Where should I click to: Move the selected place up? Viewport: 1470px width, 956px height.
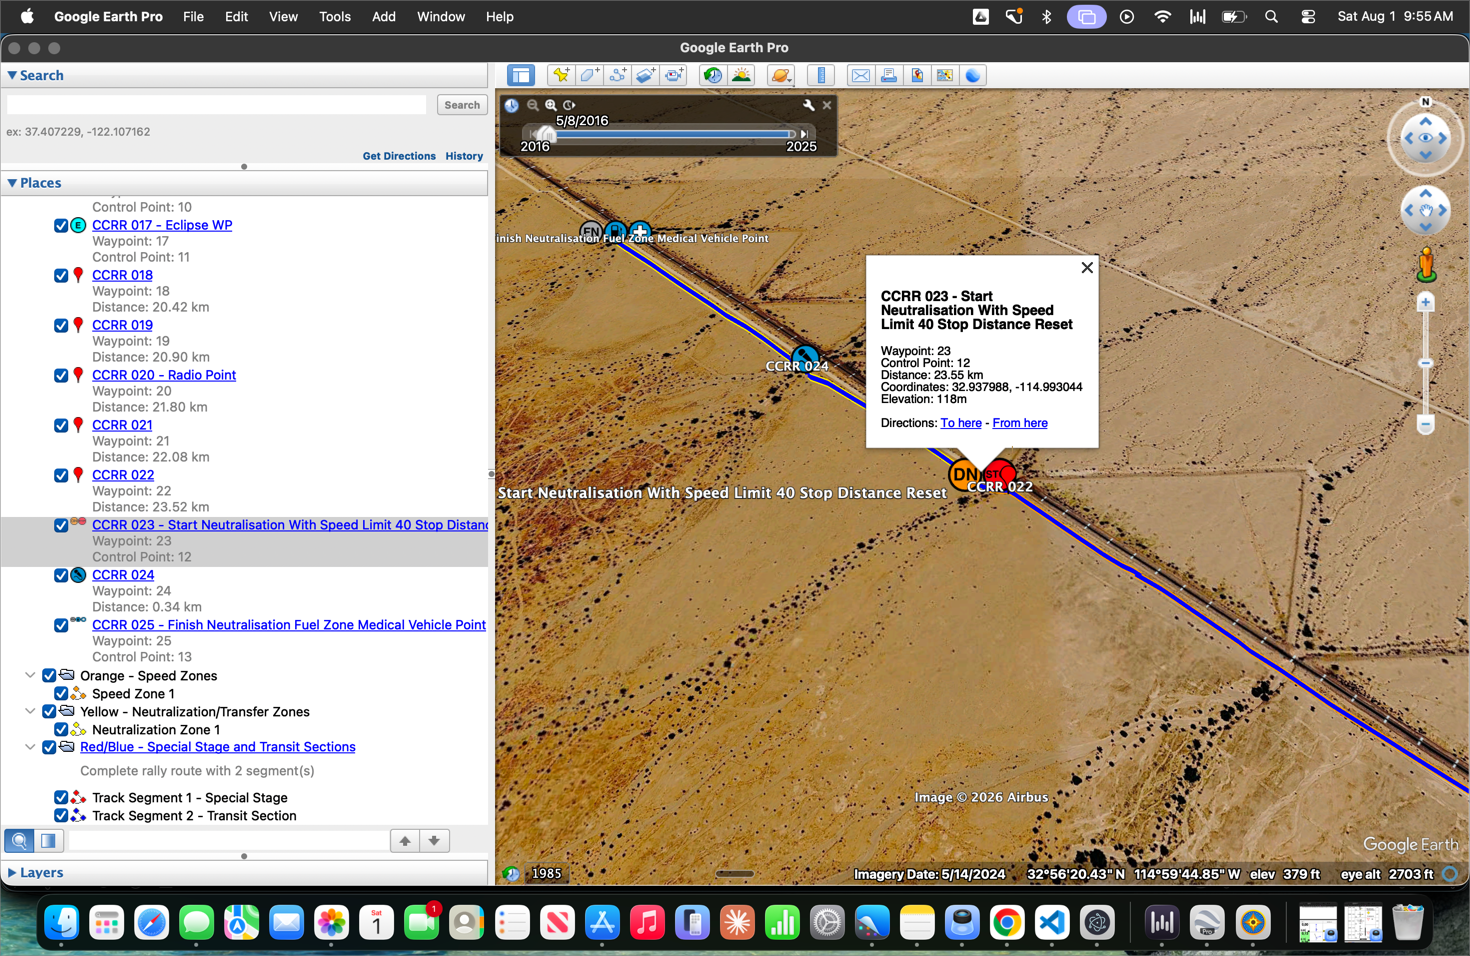(x=405, y=841)
